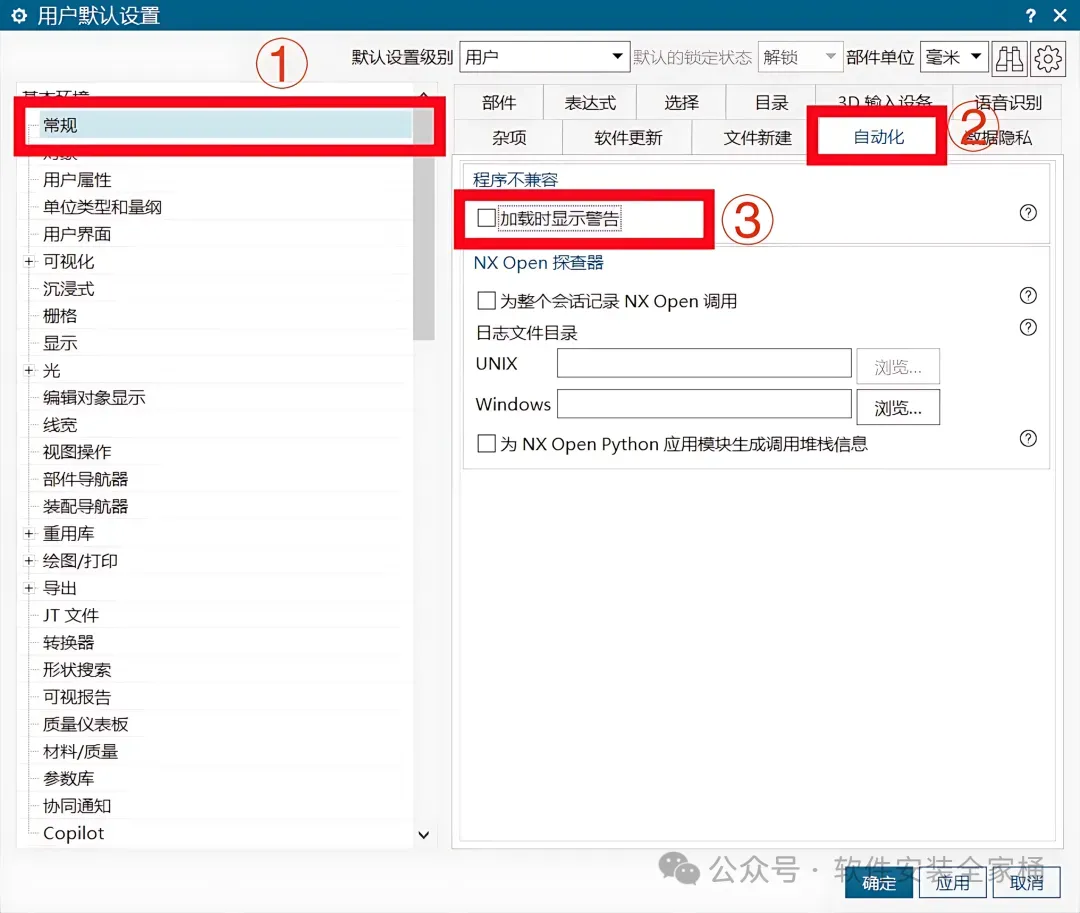Switch to the 软件更新 tab
Screen dimensions: 1080x913
click(x=627, y=138)
